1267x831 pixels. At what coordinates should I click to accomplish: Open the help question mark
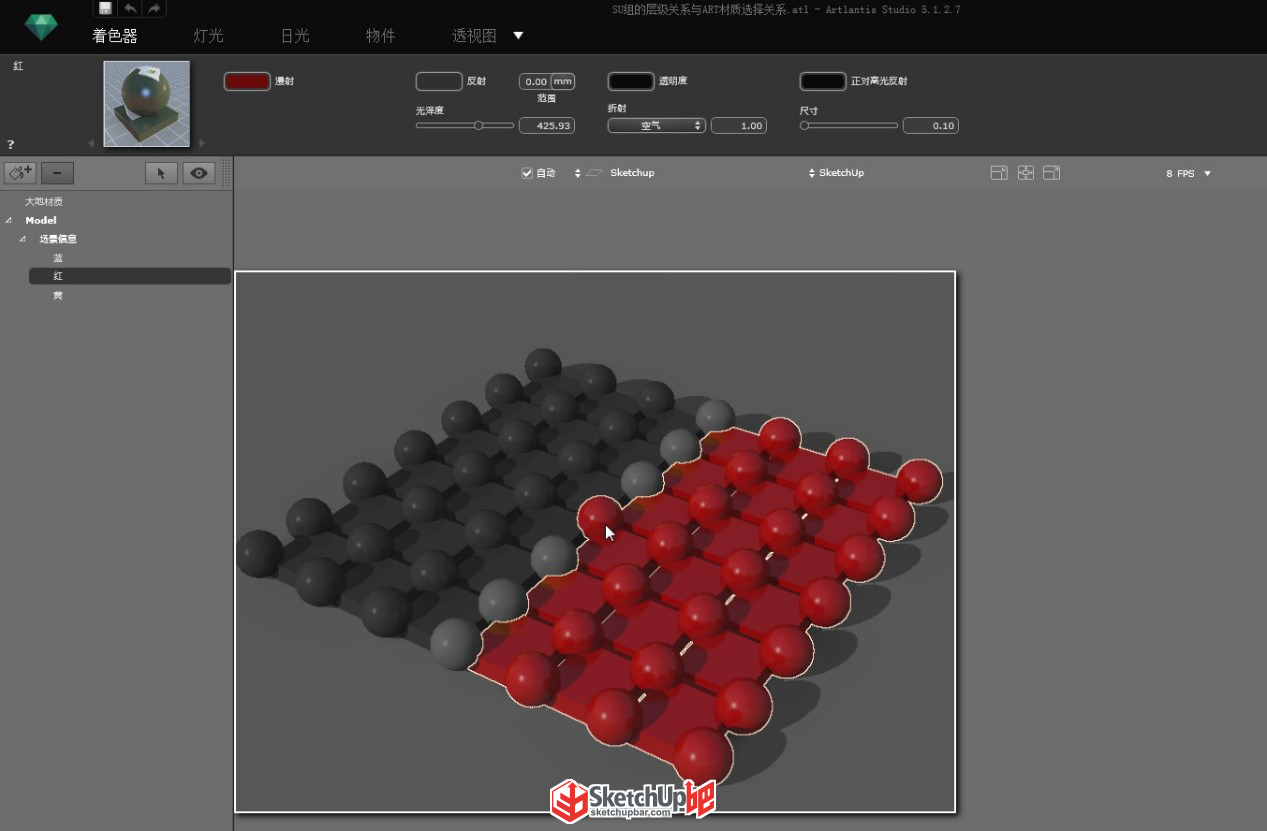click(x=11, y=144)
